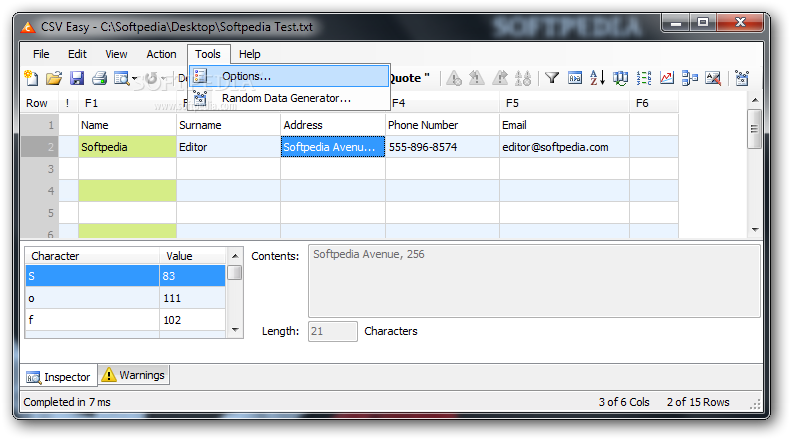791x440 pixels.
Task: Select the character row 'f' 102
Action: [125, 320]
